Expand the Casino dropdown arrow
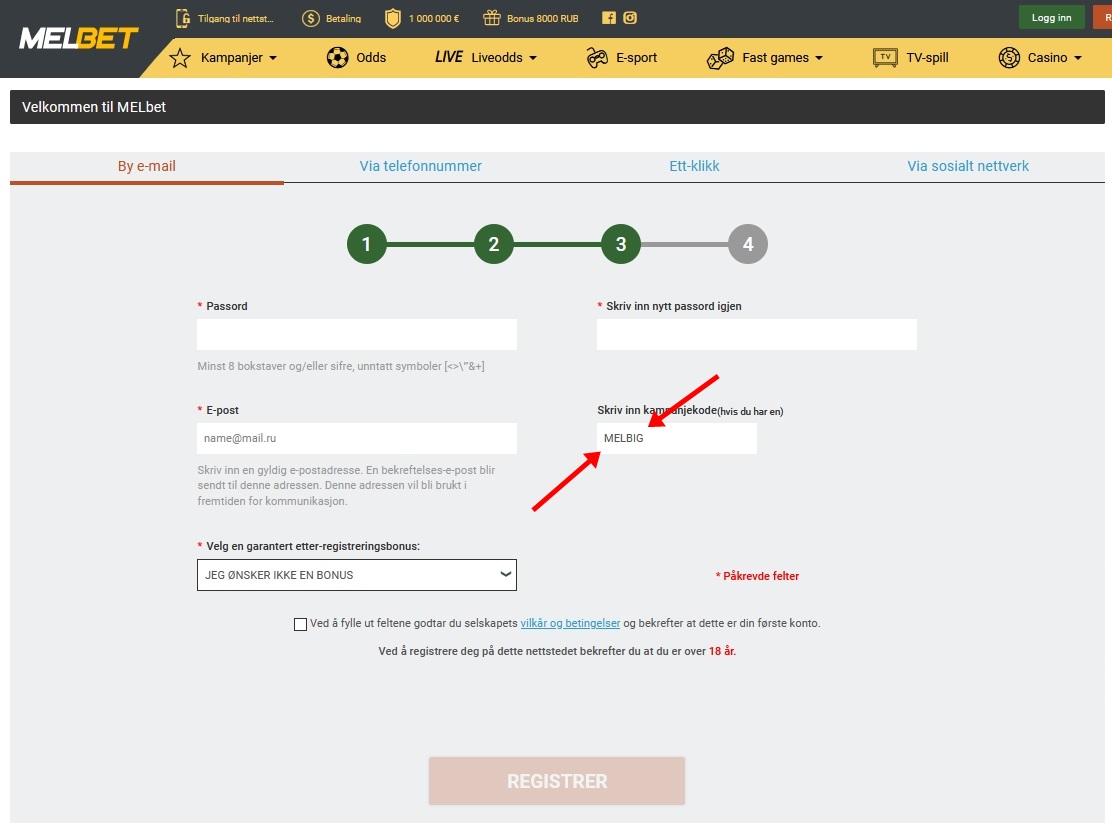Screen dimensions: 1112x823 (1078, 58)
